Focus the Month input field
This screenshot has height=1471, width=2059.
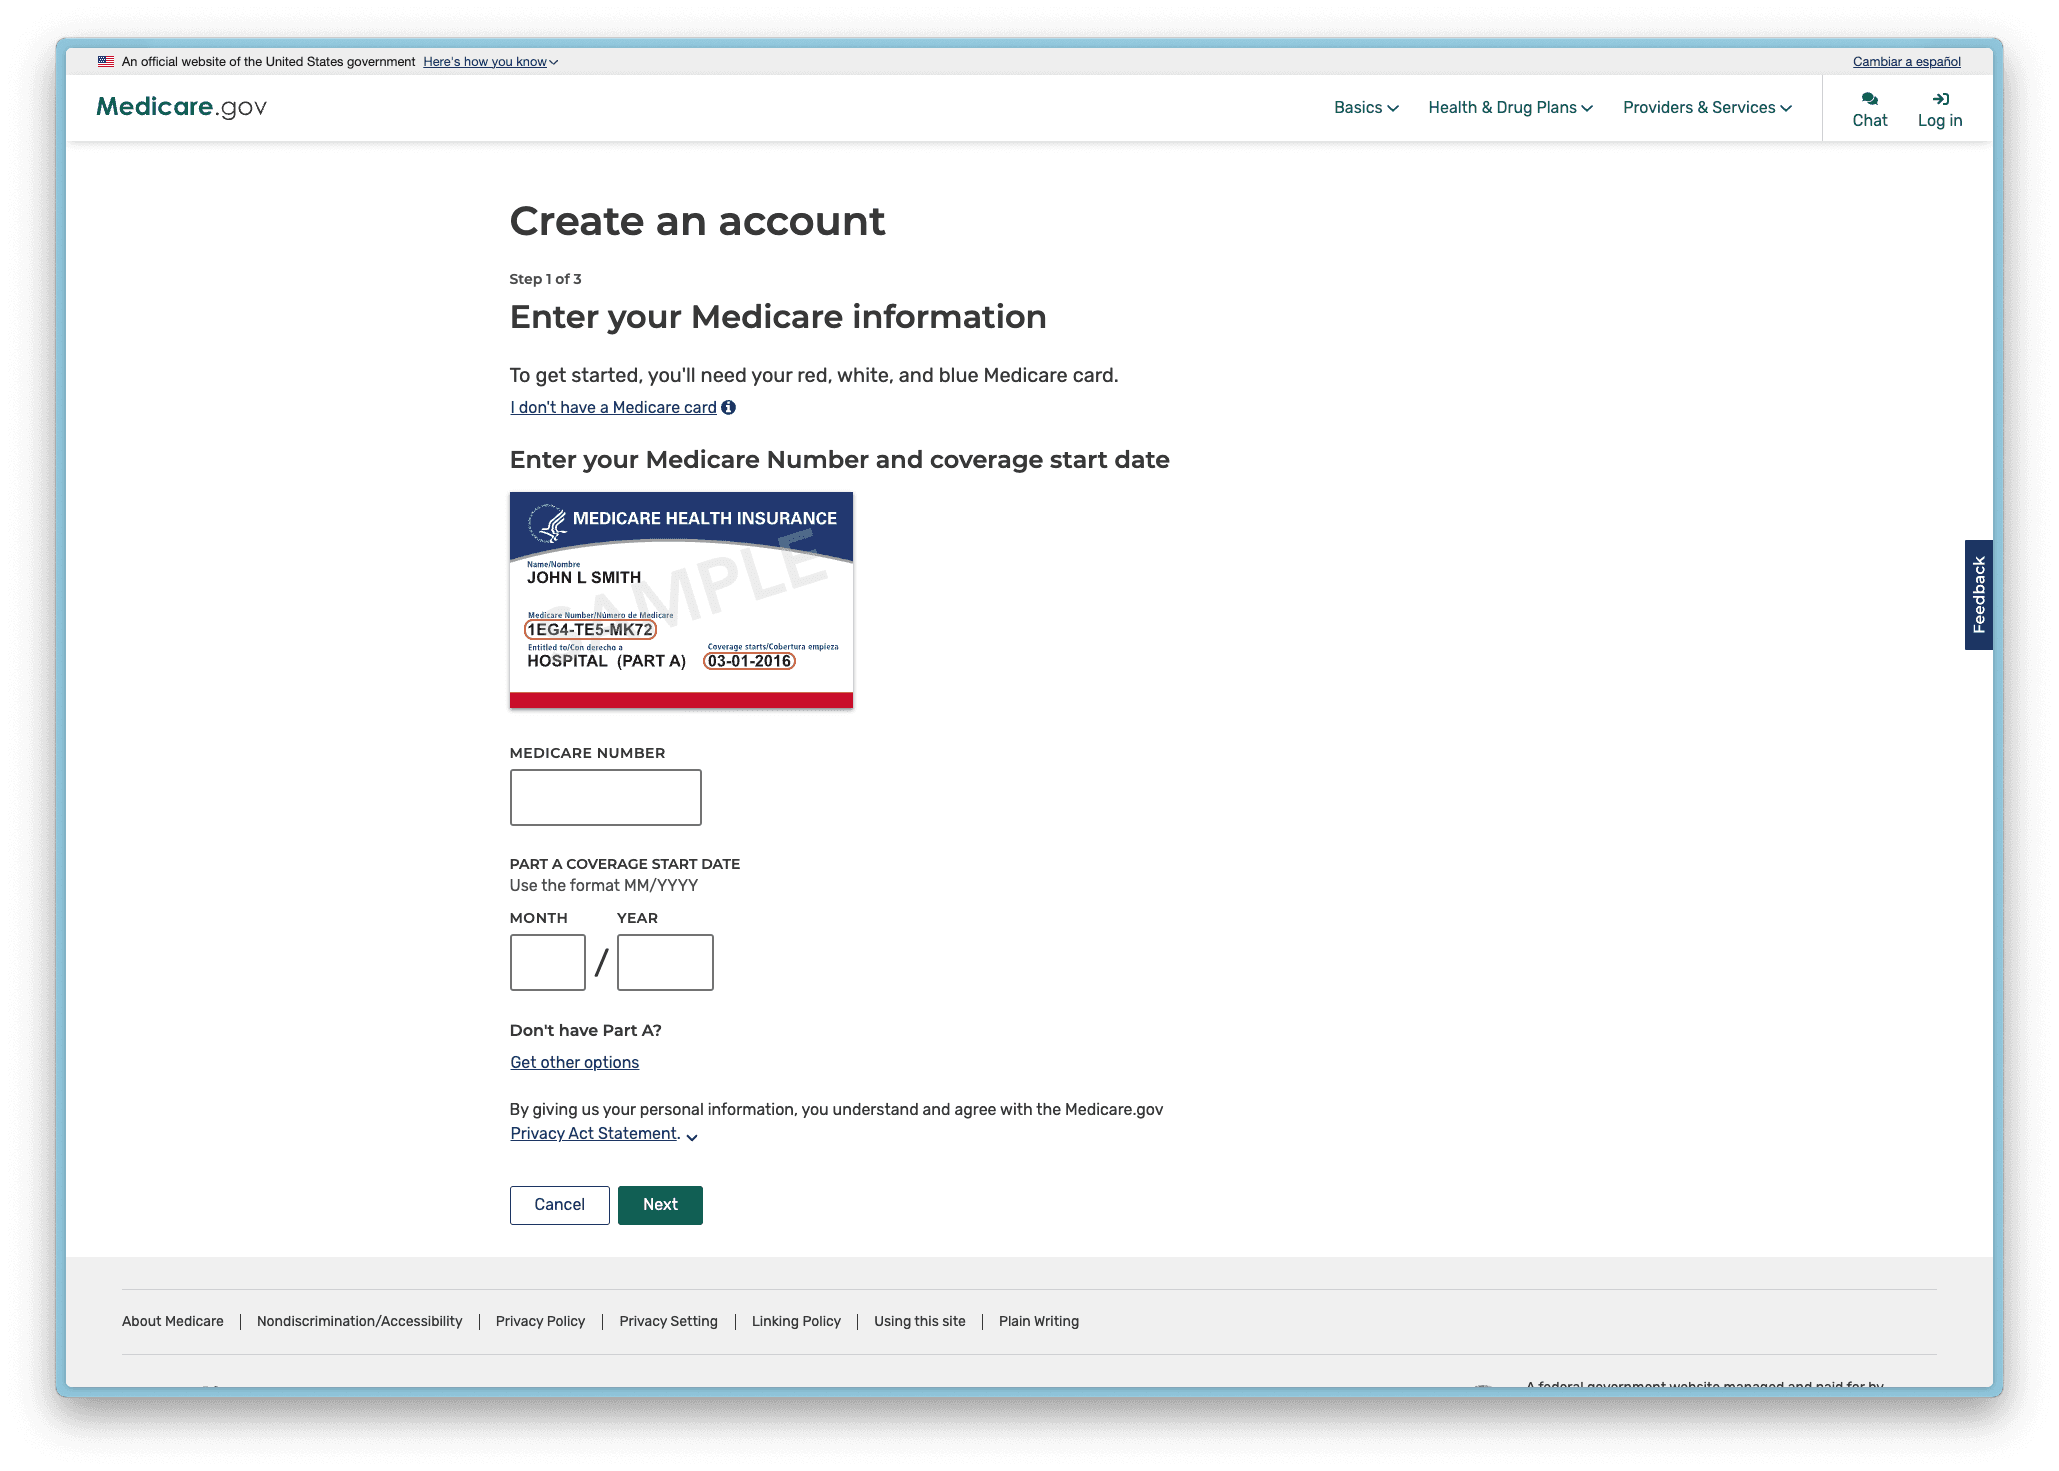547,962
